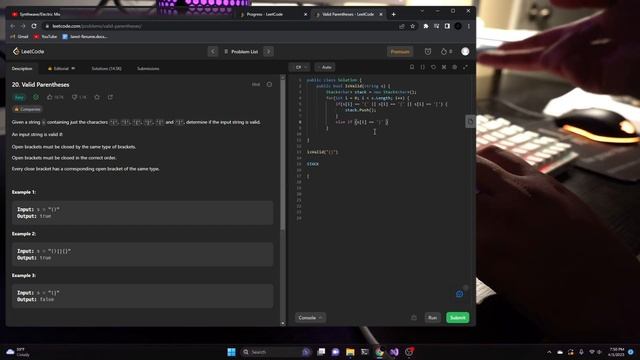
Task: Open the Windows Start menu
Action: pyautogui.click(x=231, y=352)
